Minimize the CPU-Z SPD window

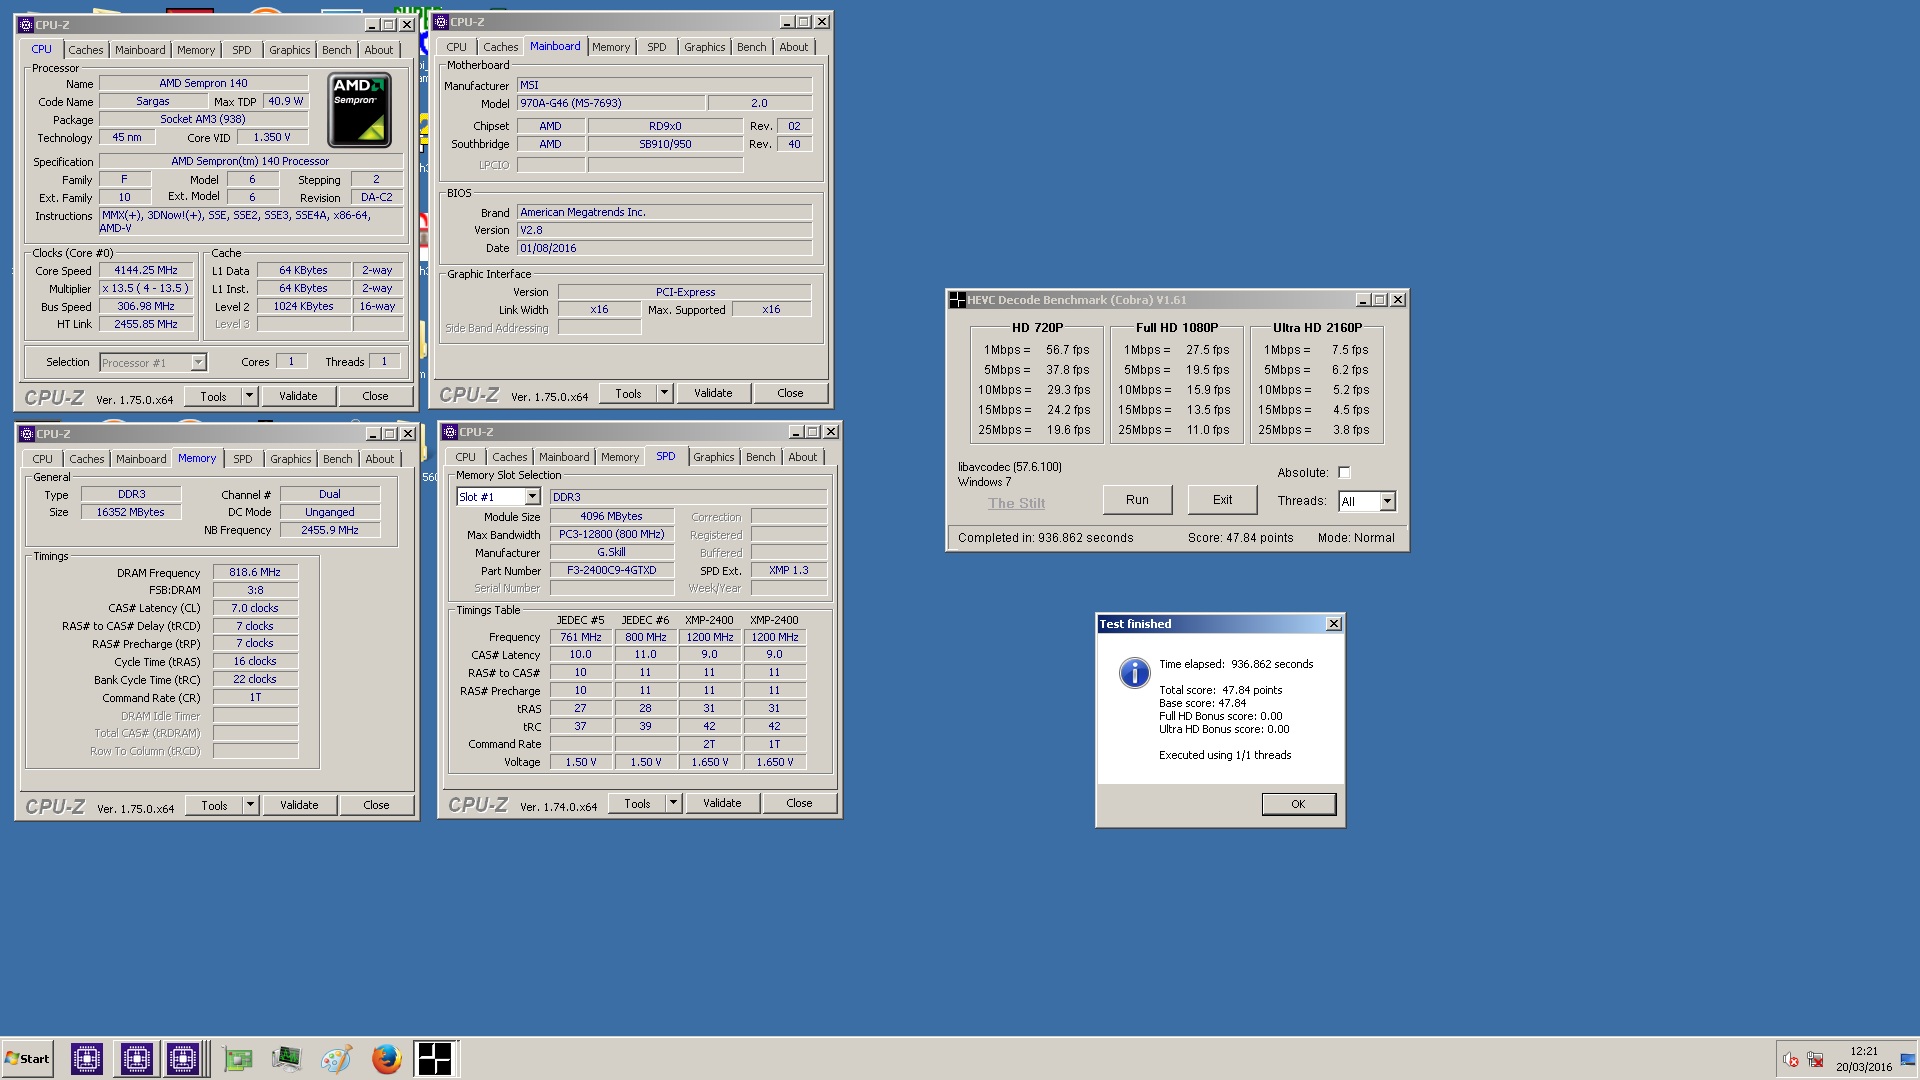[795, 432]
